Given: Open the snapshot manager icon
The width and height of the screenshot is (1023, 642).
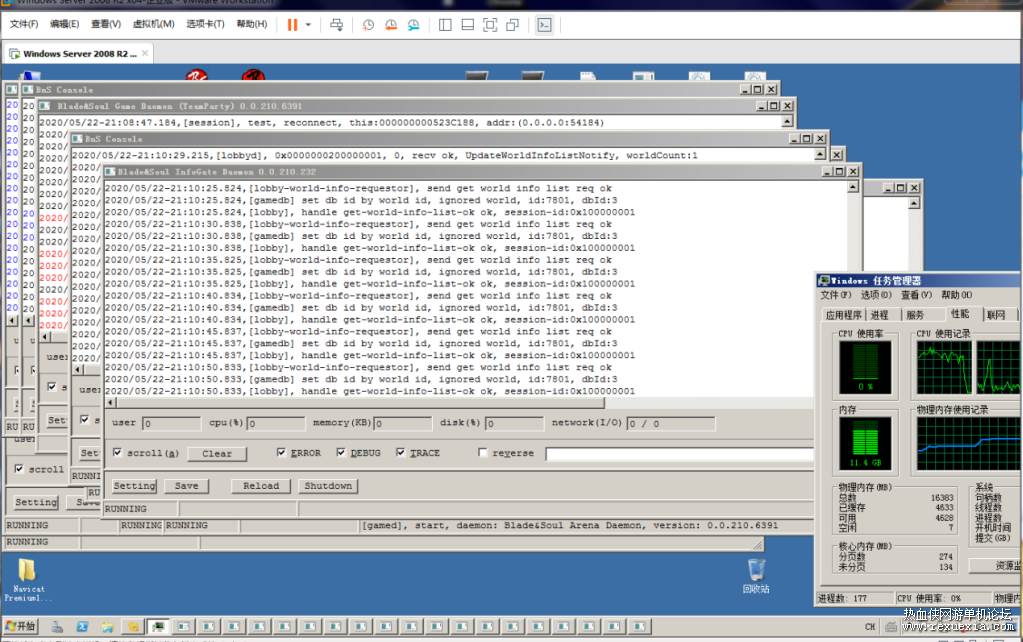Looking at the screenshot, I should tap(414, 25).
